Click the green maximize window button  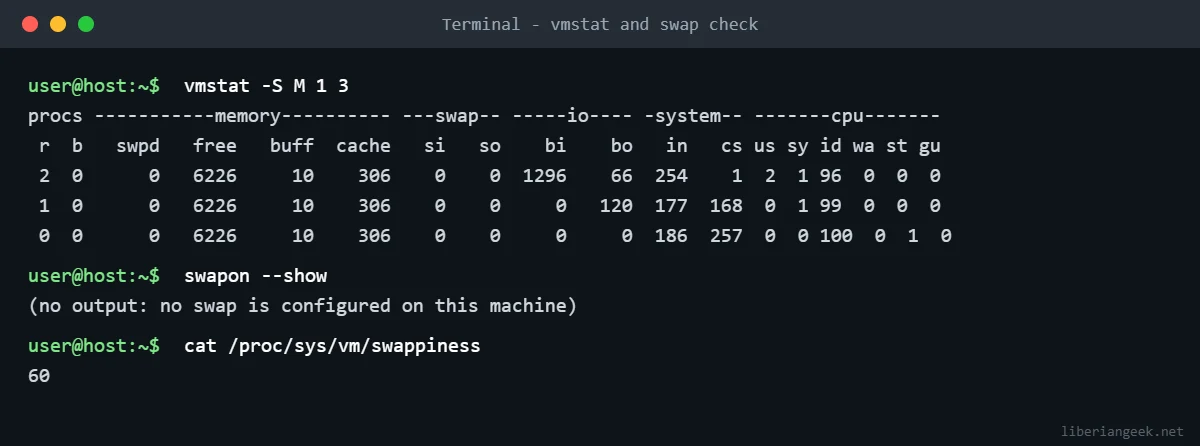(86, 24)
